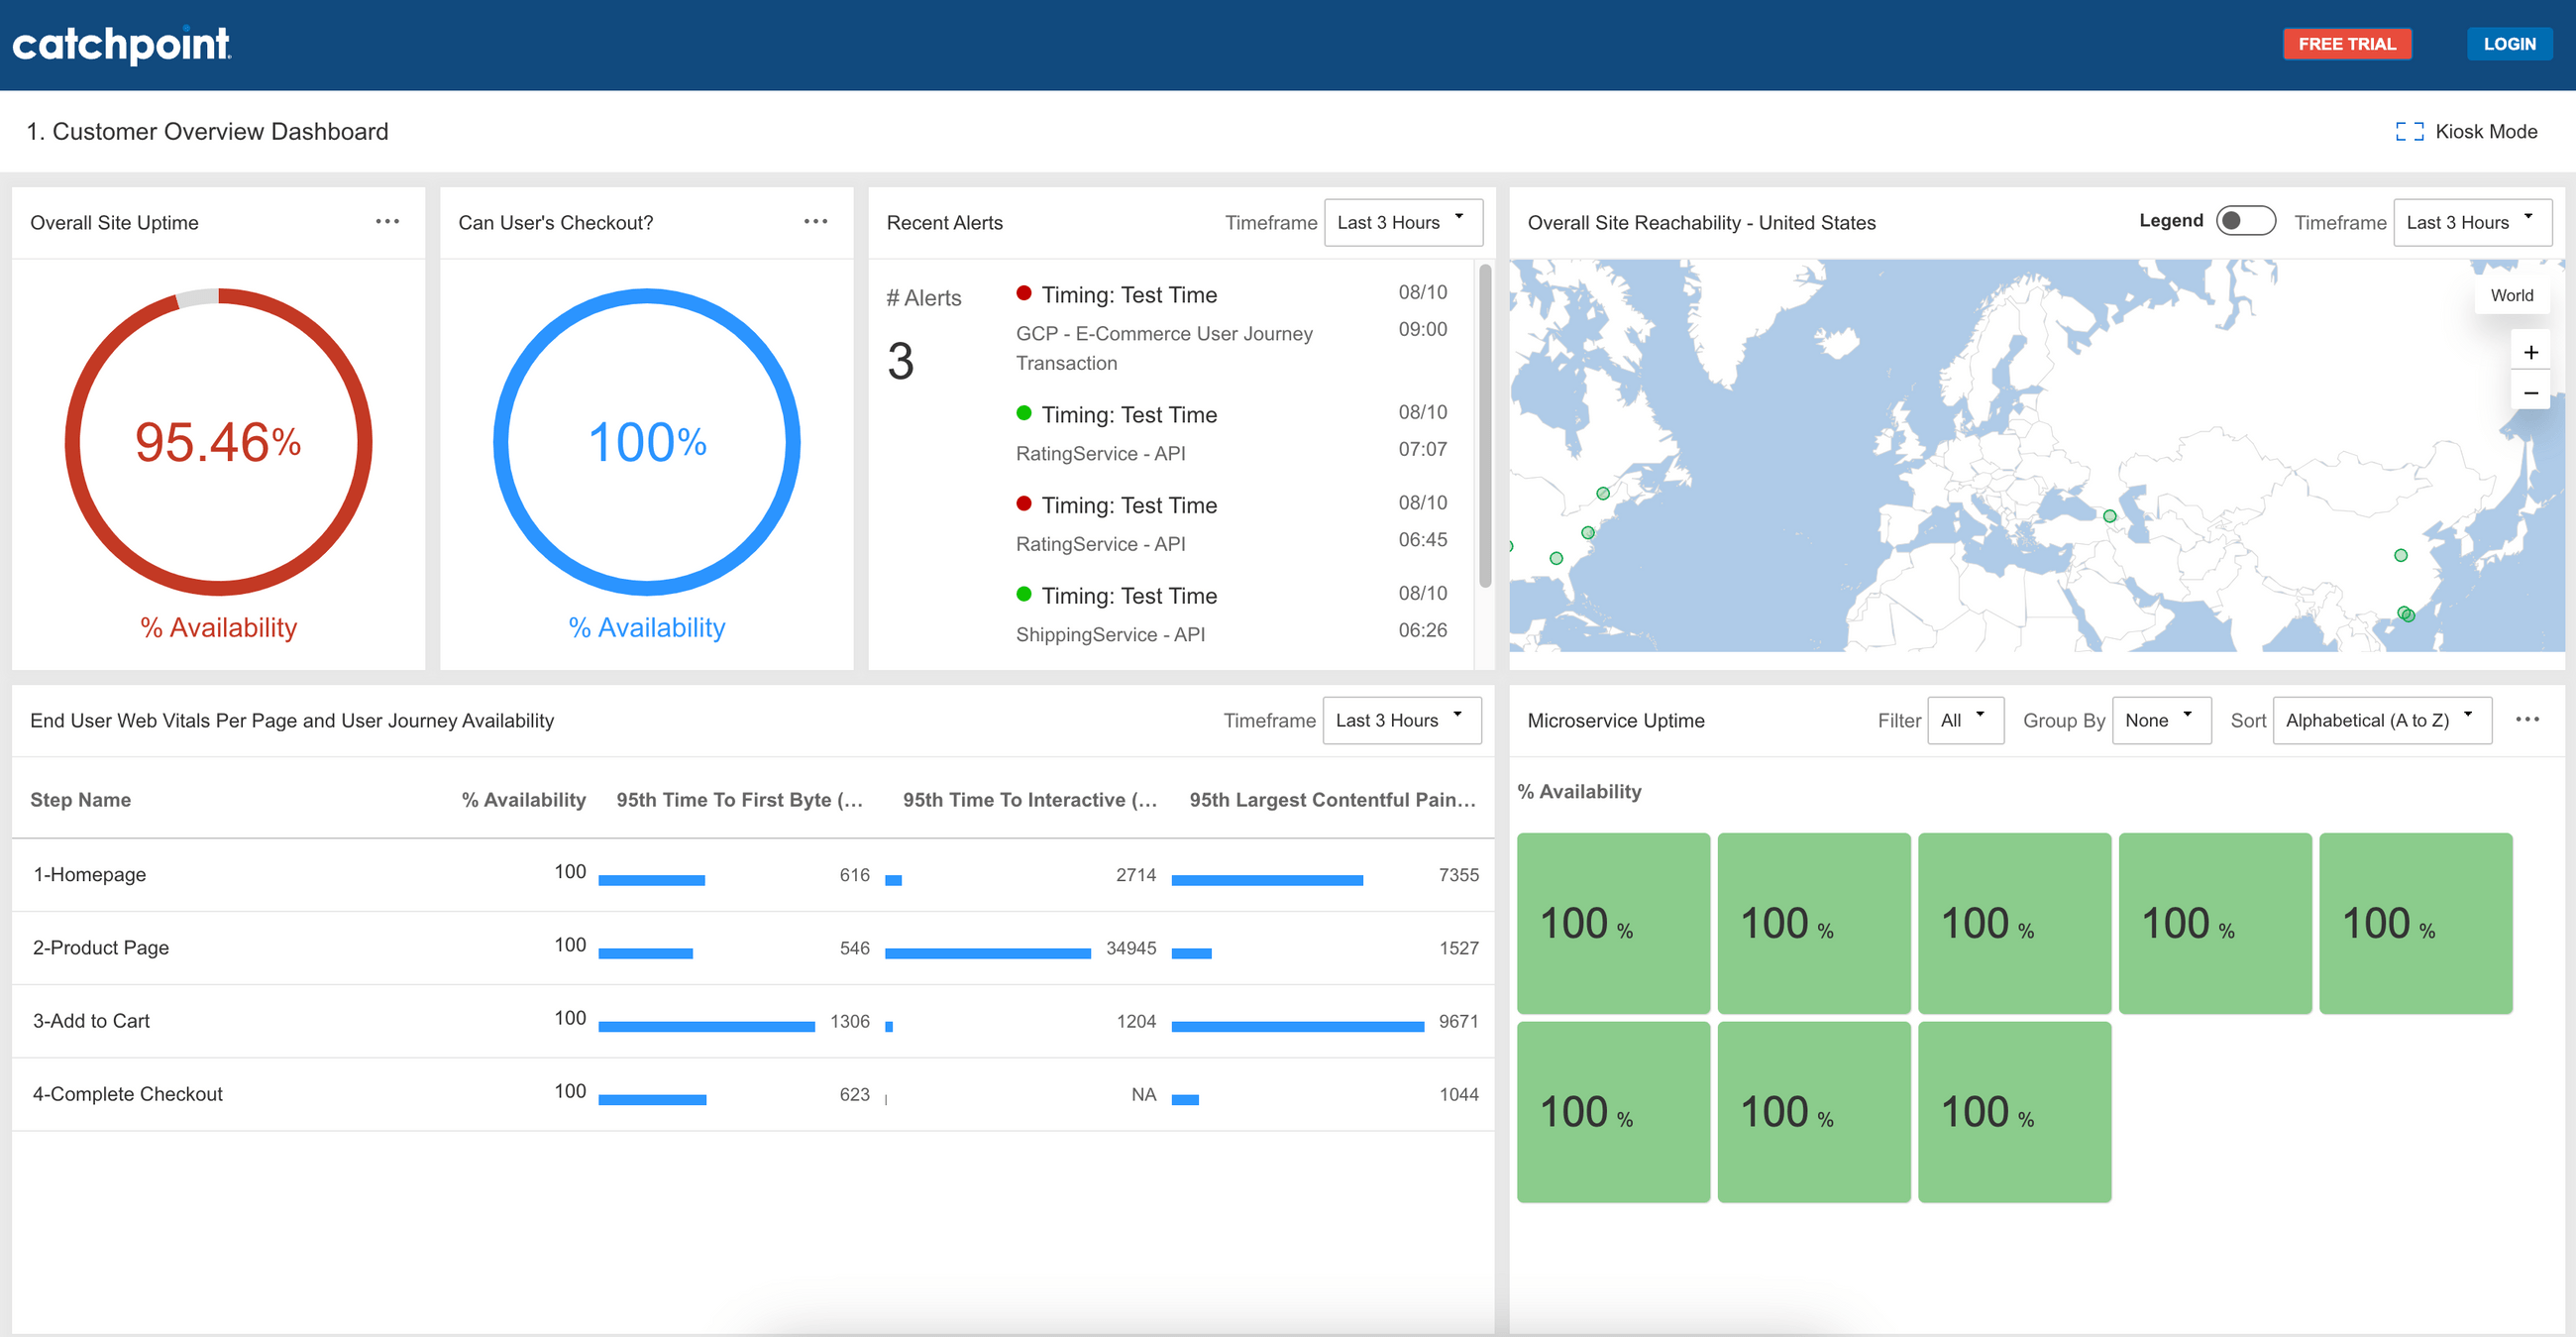Click the red alert dot for GCP E-Commerce alert
Viewport: 2576px width, 1337px height.
coord(1023,292)
